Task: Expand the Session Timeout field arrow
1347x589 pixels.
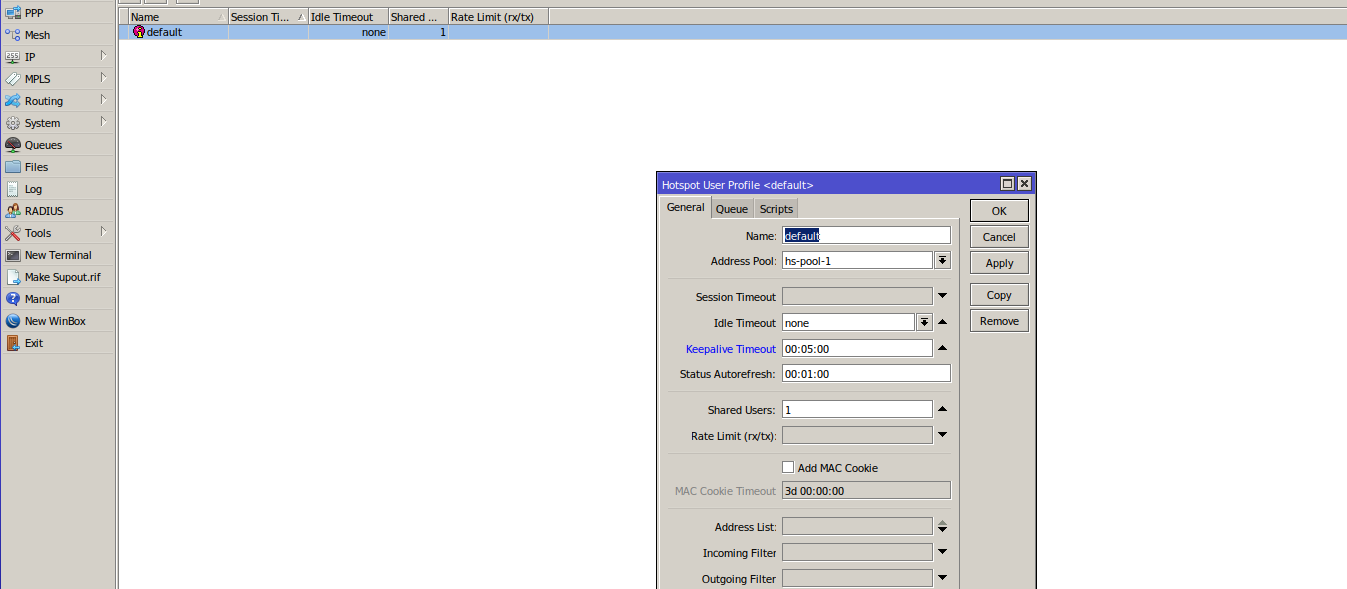Action: [942, 296]
